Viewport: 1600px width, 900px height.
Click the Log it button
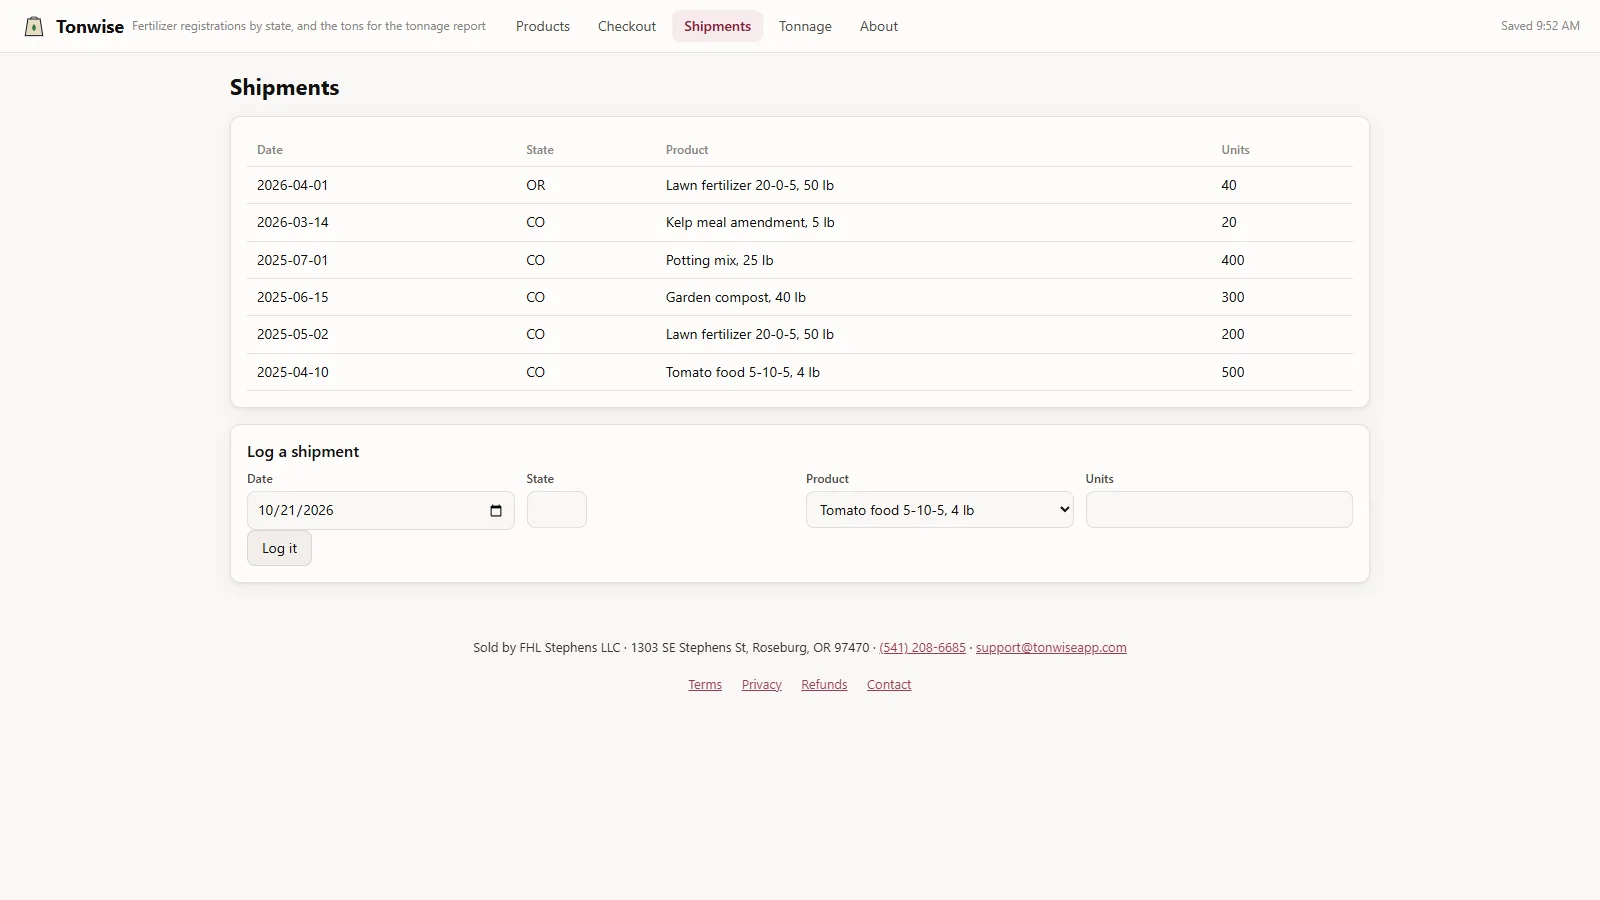[279, 548]
